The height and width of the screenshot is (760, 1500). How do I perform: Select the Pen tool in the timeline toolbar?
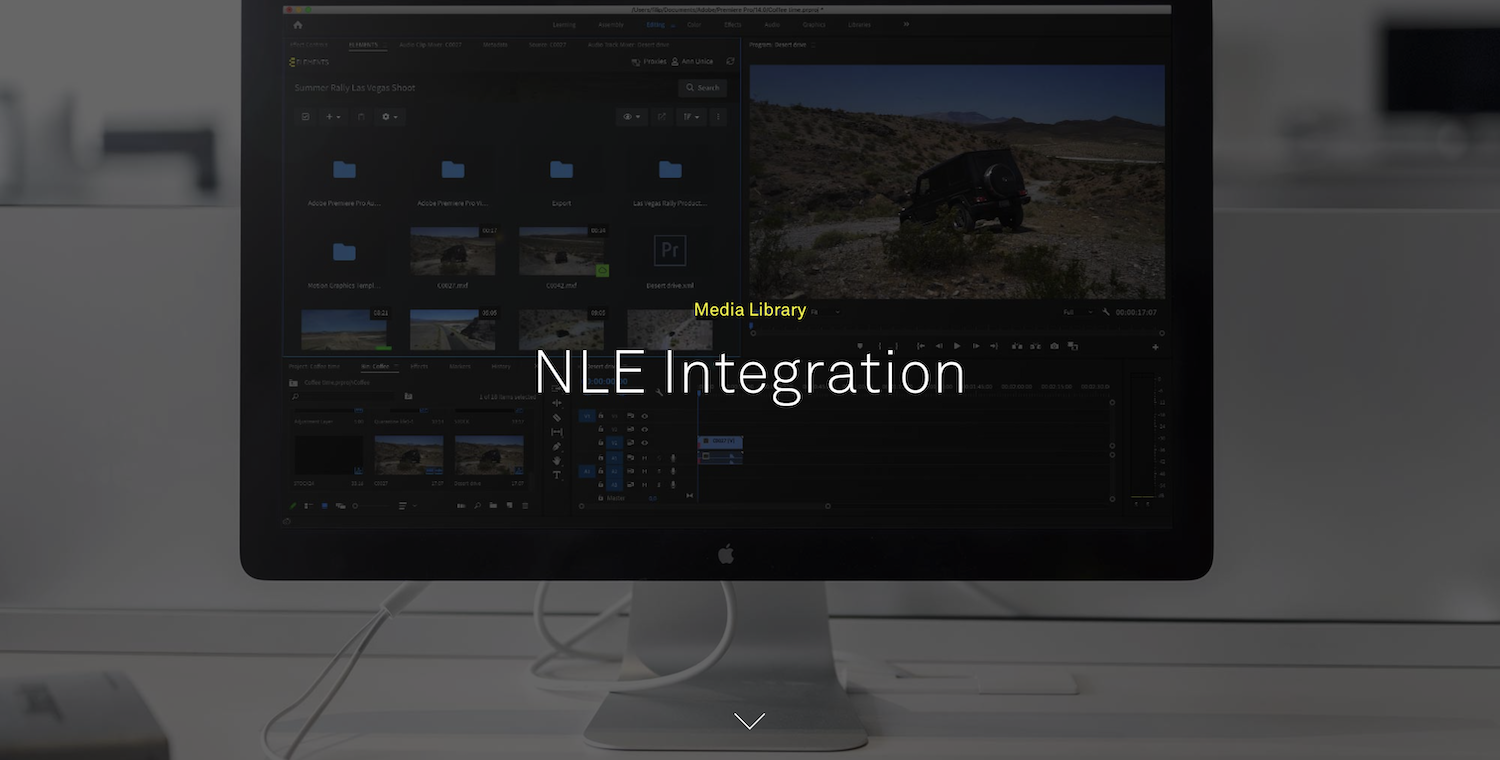[557, 448]
